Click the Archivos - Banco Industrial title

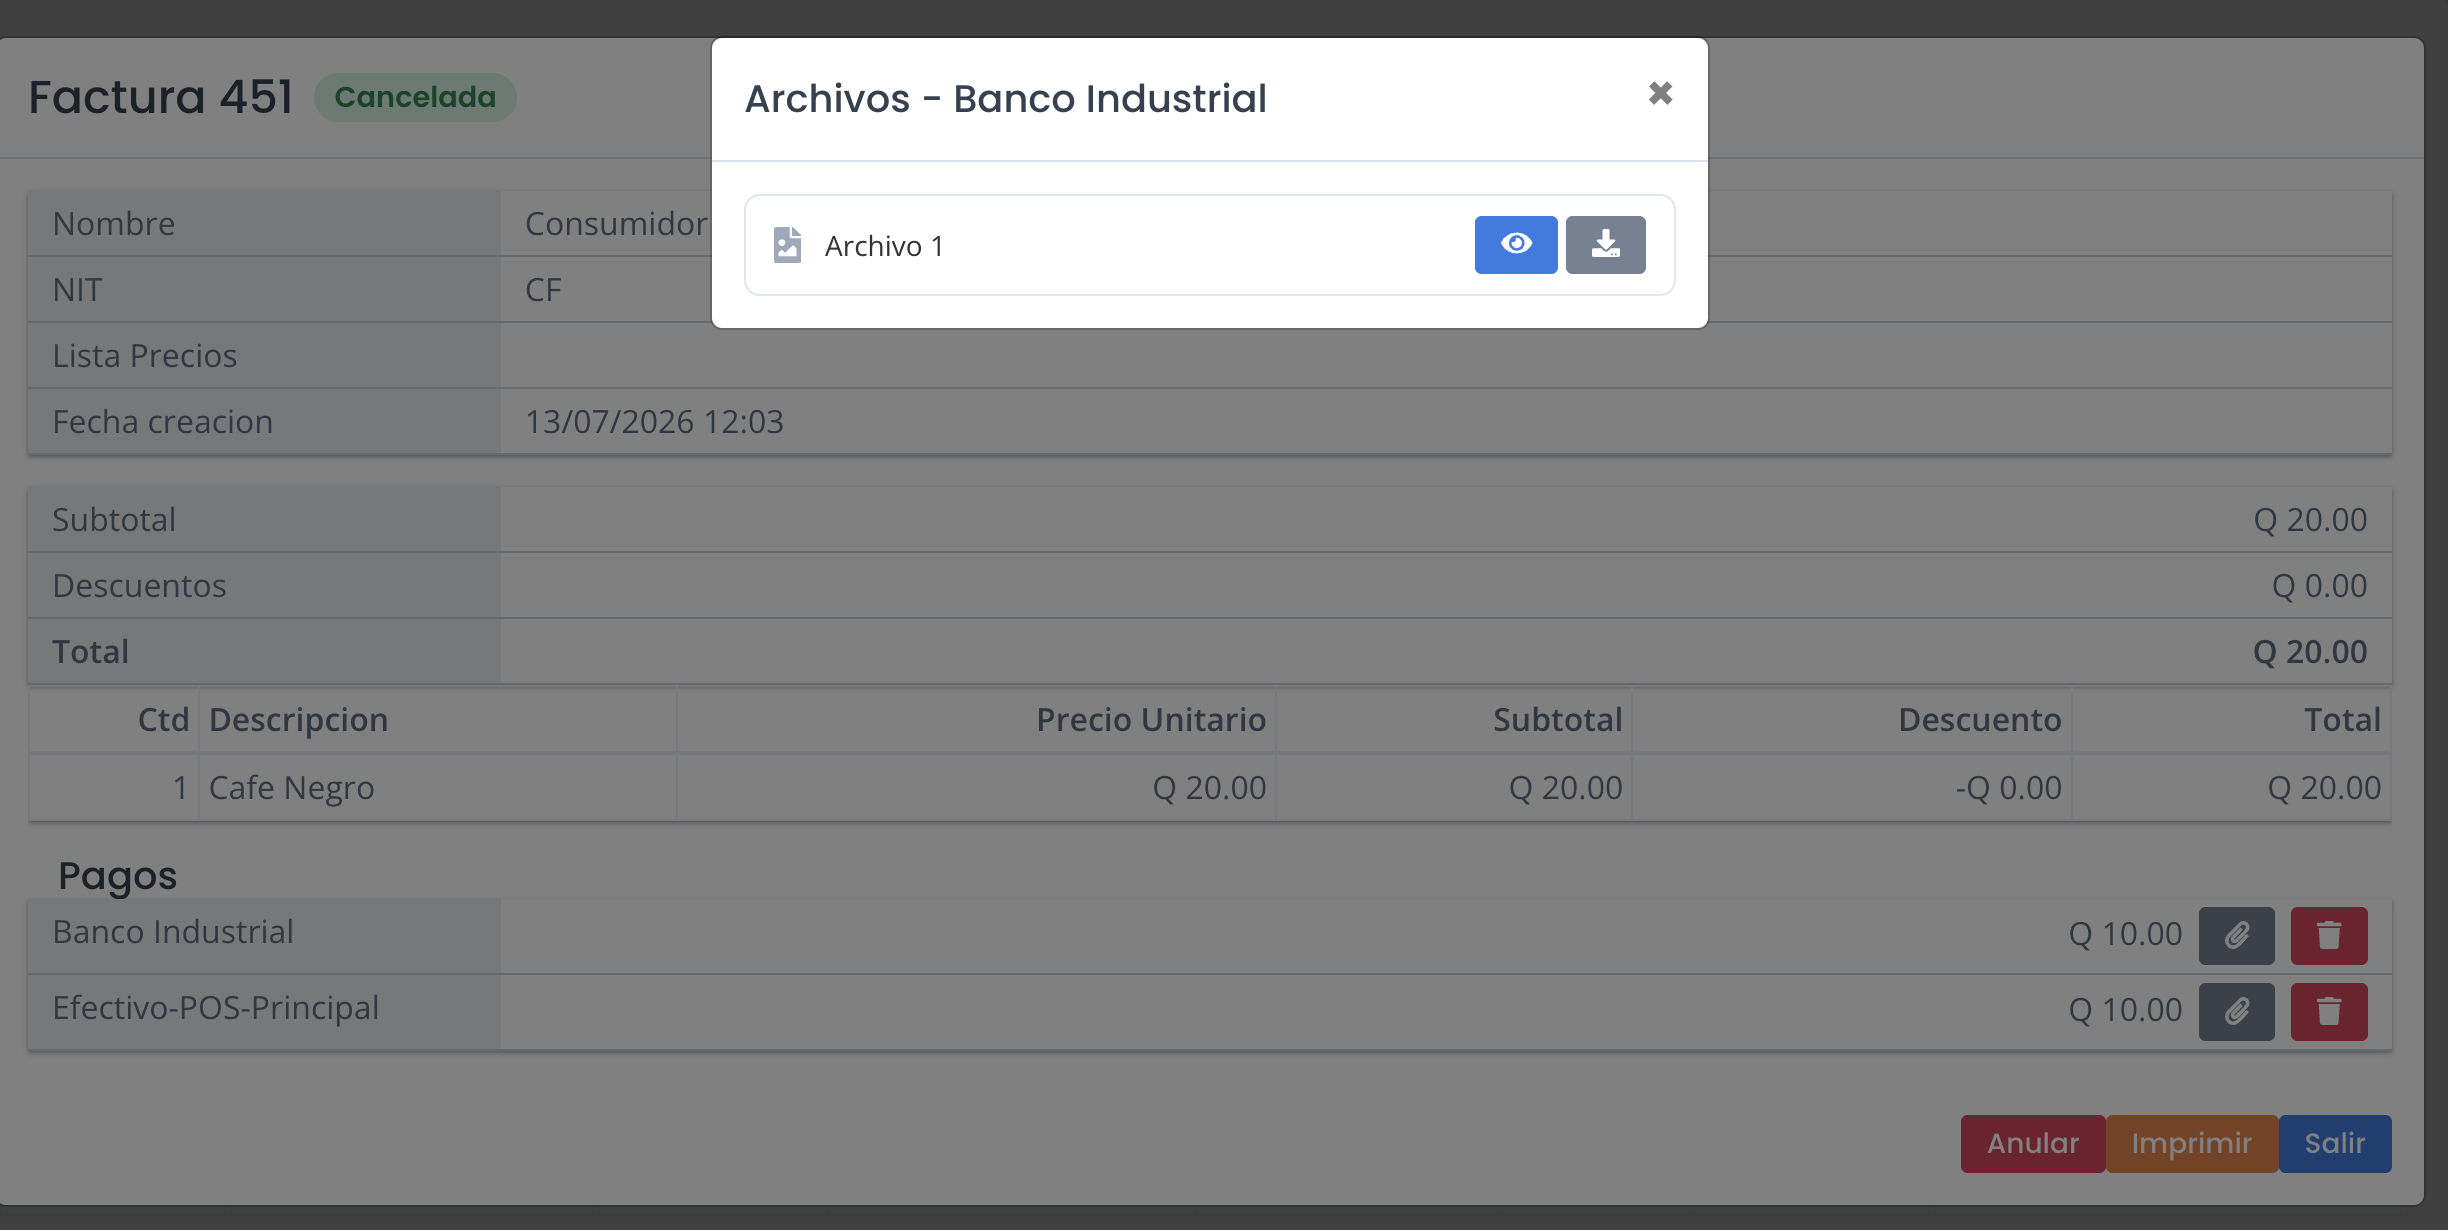tap(1006, 99)
